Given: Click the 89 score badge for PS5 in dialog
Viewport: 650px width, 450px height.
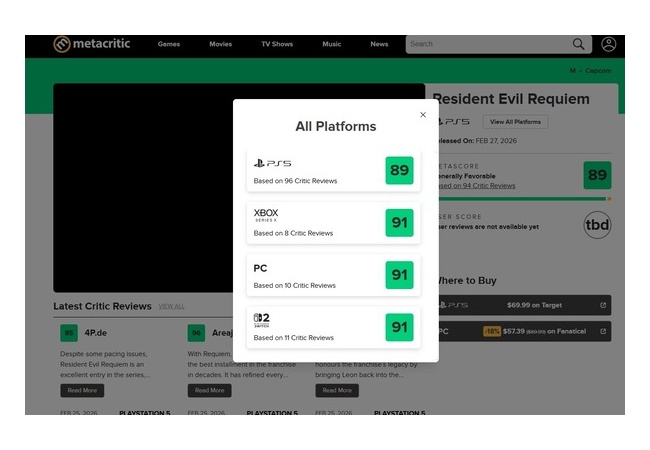Looking at the screenshot, I should click(x=399, y=170).
